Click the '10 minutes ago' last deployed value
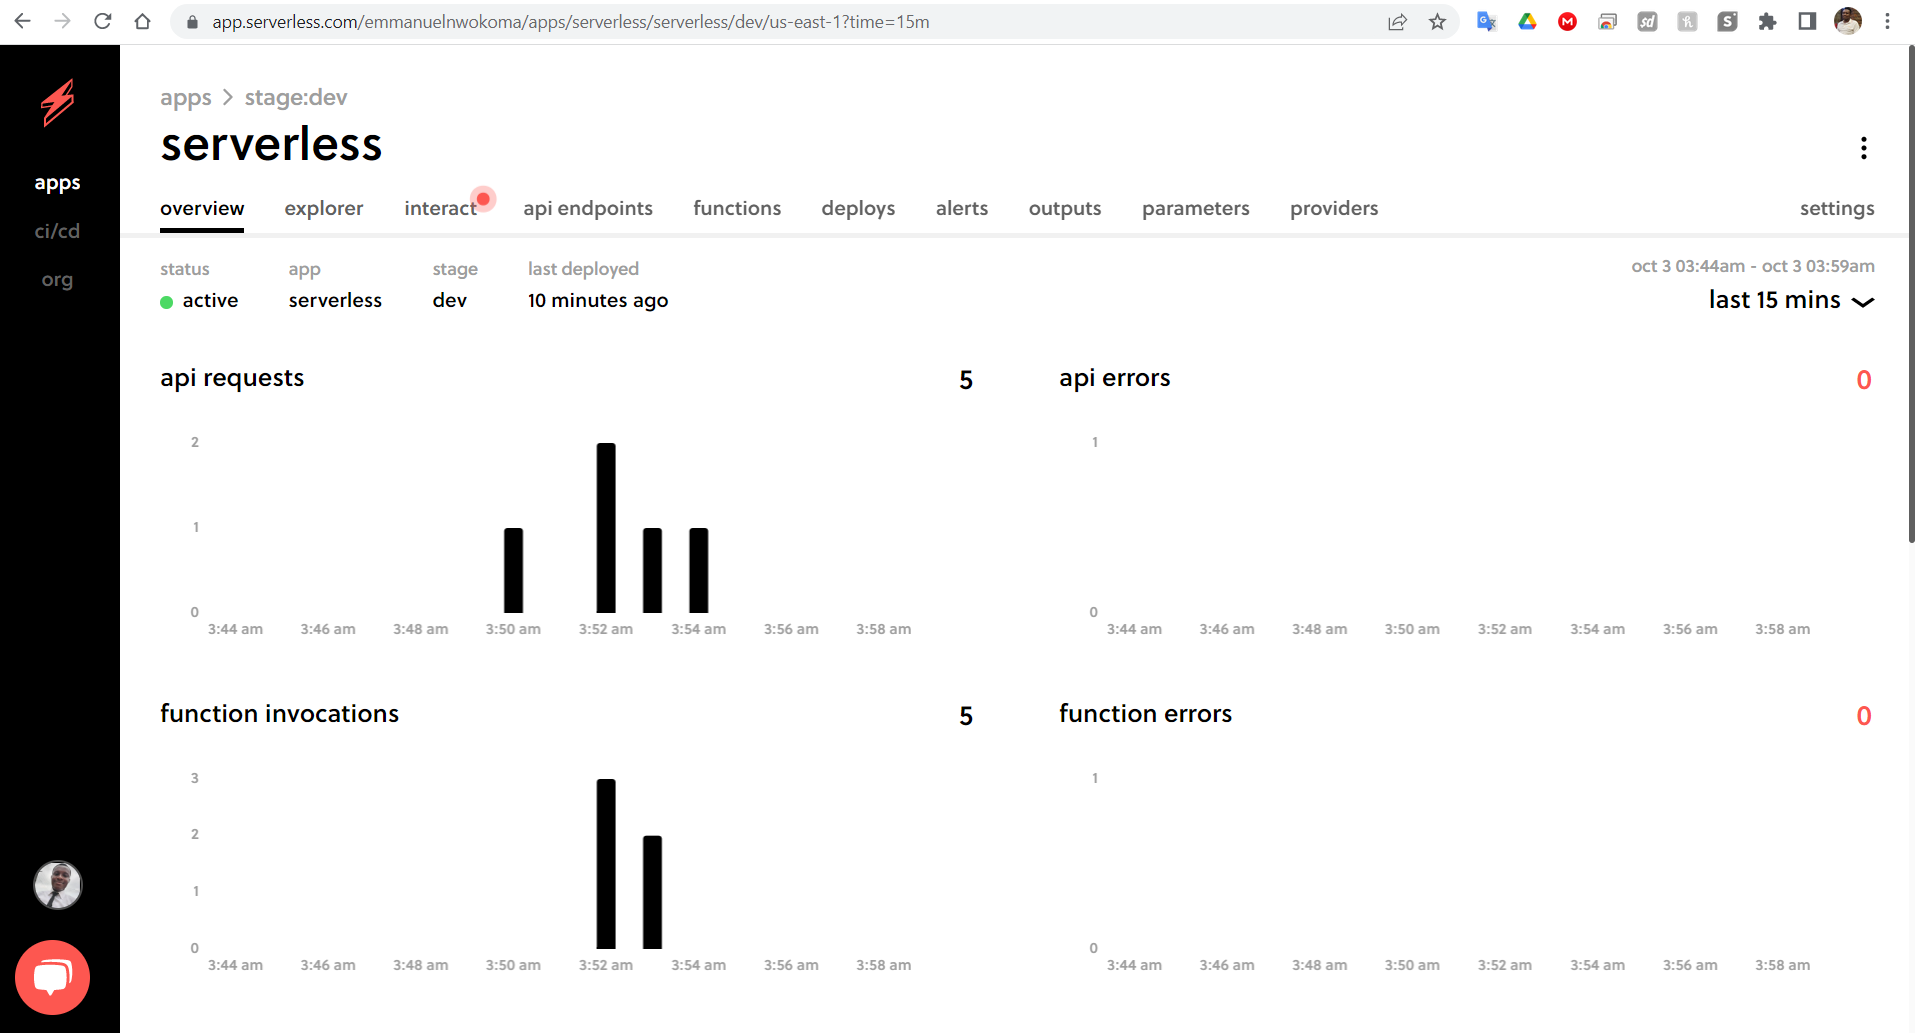1915x1033 pixels. point(598,300)
